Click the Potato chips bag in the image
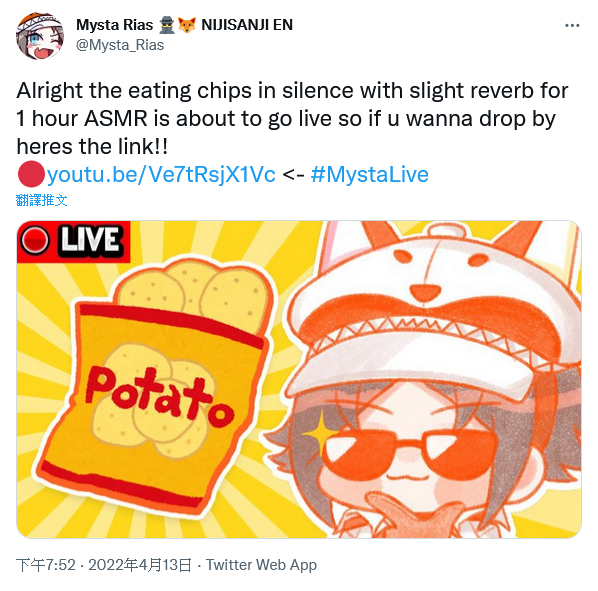 [154, 385]
